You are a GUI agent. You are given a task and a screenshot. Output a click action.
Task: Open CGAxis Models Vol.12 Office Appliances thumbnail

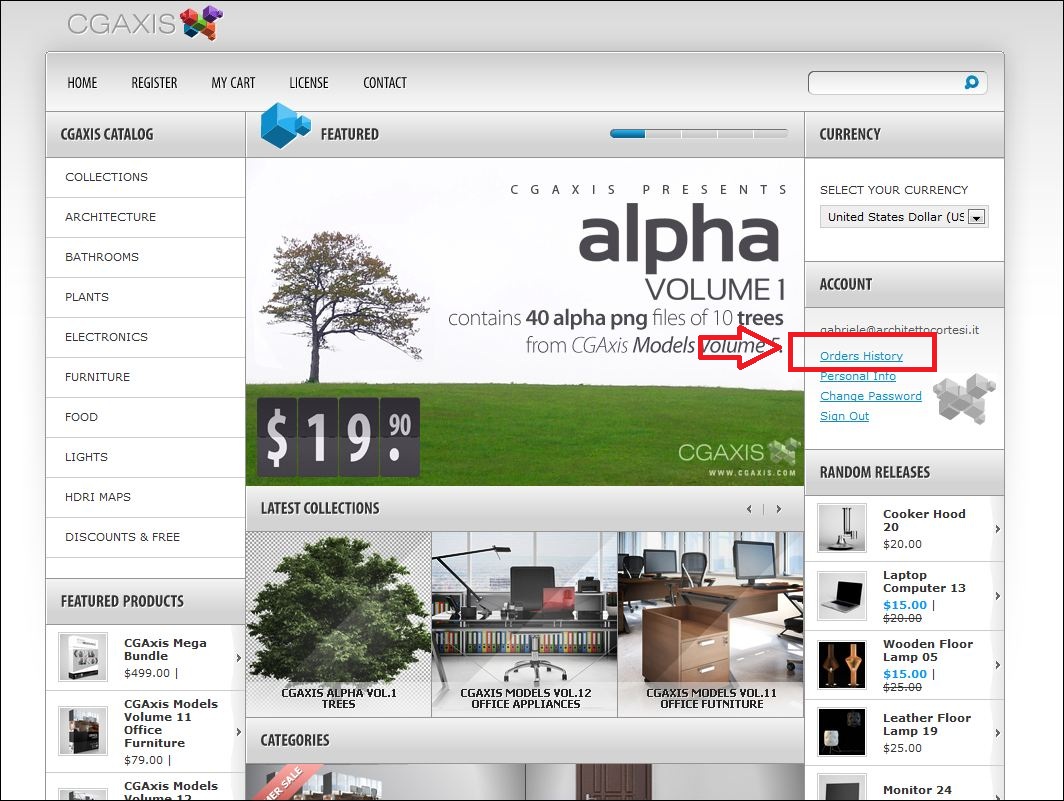pos(525,624)
